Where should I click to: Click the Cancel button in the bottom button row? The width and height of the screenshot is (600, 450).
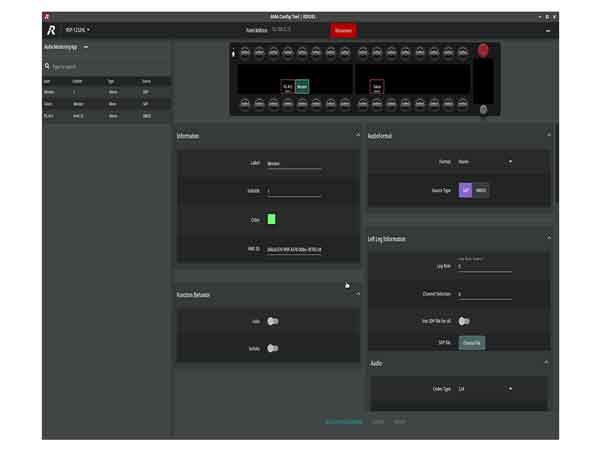(378, 422)
